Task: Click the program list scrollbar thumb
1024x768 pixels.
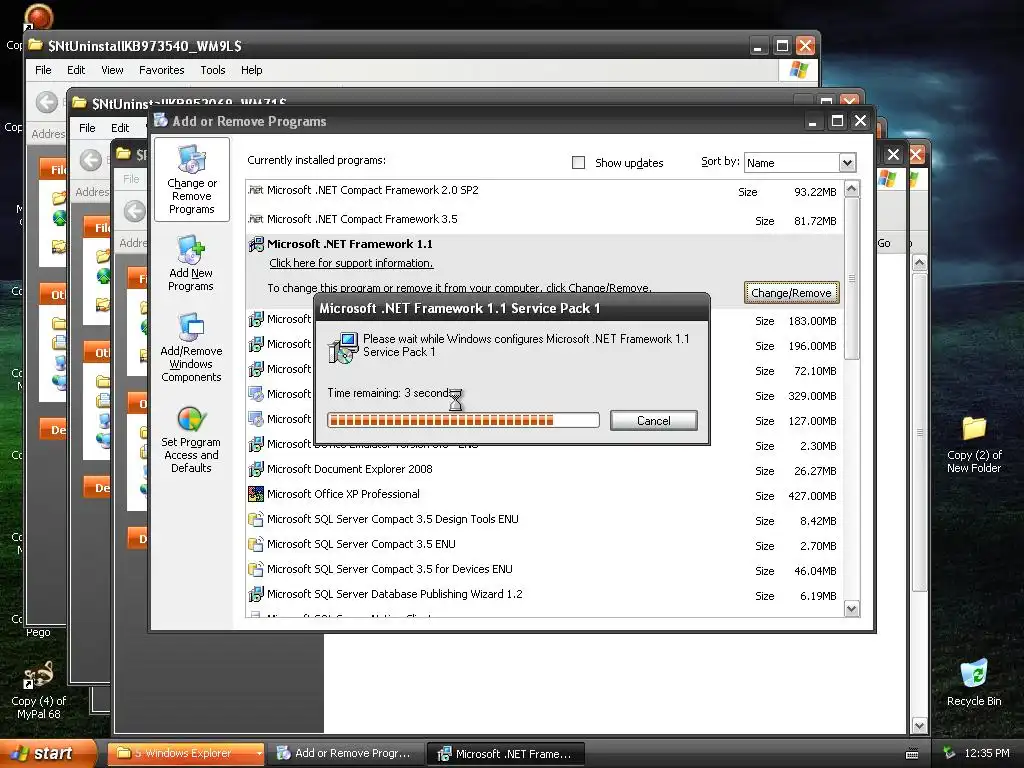Action: click(852, 278)
